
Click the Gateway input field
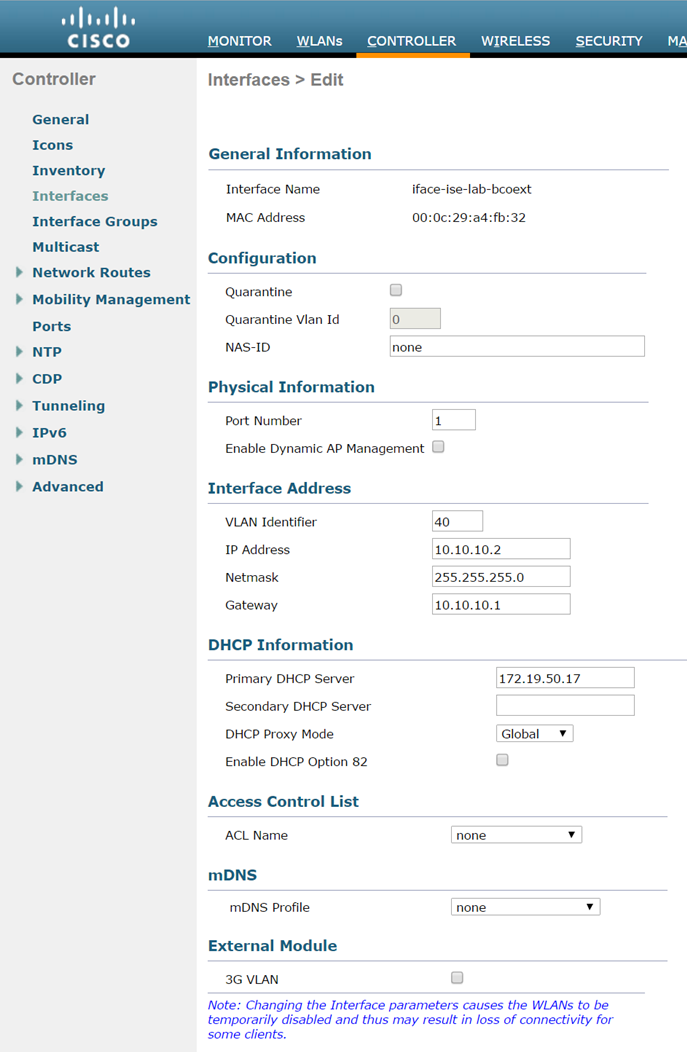pyautogui.click(x=501, y=604)
